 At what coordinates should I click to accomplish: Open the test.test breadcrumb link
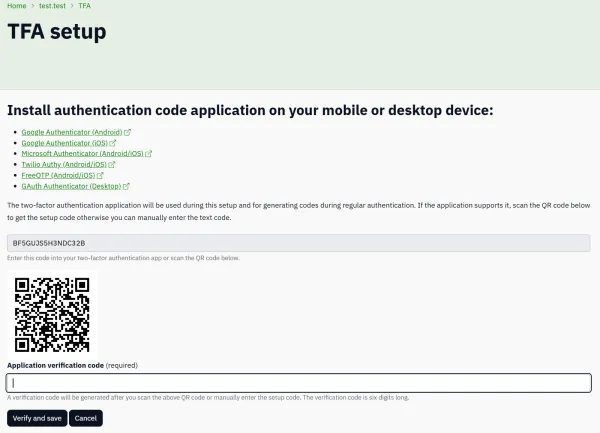(52, 6)
